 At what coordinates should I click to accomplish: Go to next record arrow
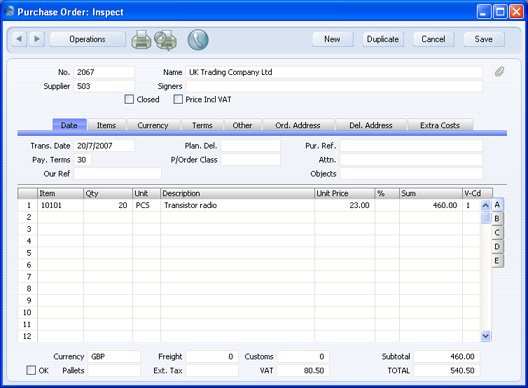(37, 39)
